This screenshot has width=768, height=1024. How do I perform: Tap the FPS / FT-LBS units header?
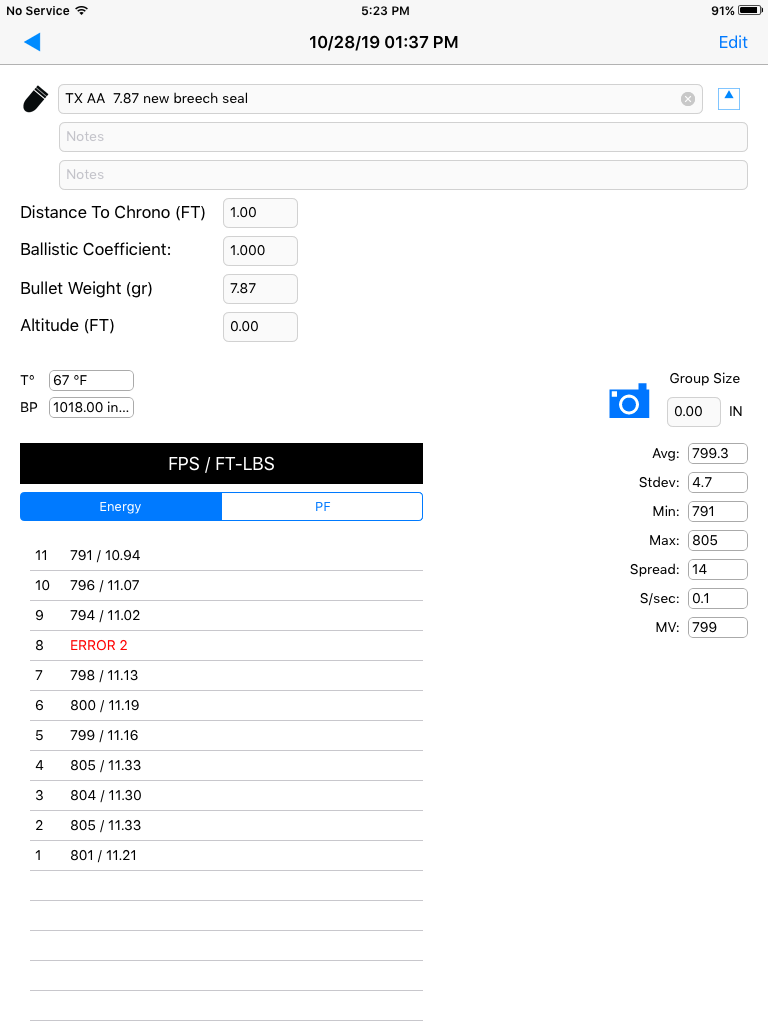pos(221,464)
